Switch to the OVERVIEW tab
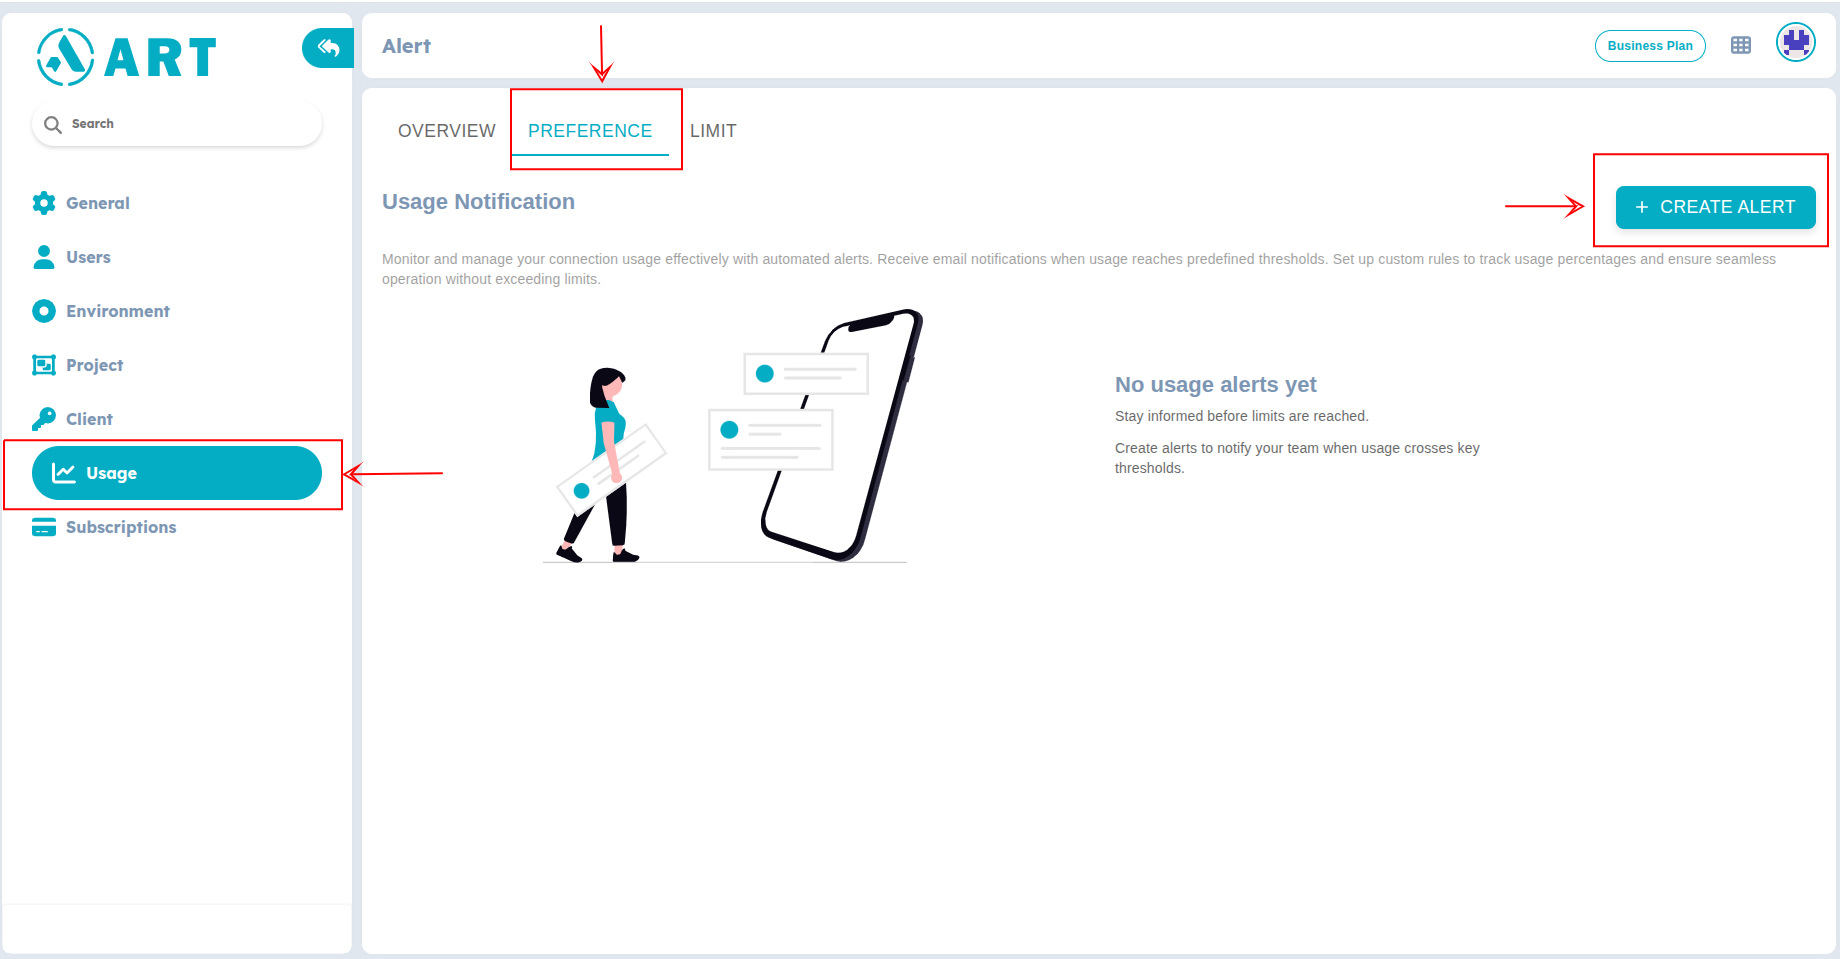The height and width of the screenshot is (959, 1840). point(447,131)
